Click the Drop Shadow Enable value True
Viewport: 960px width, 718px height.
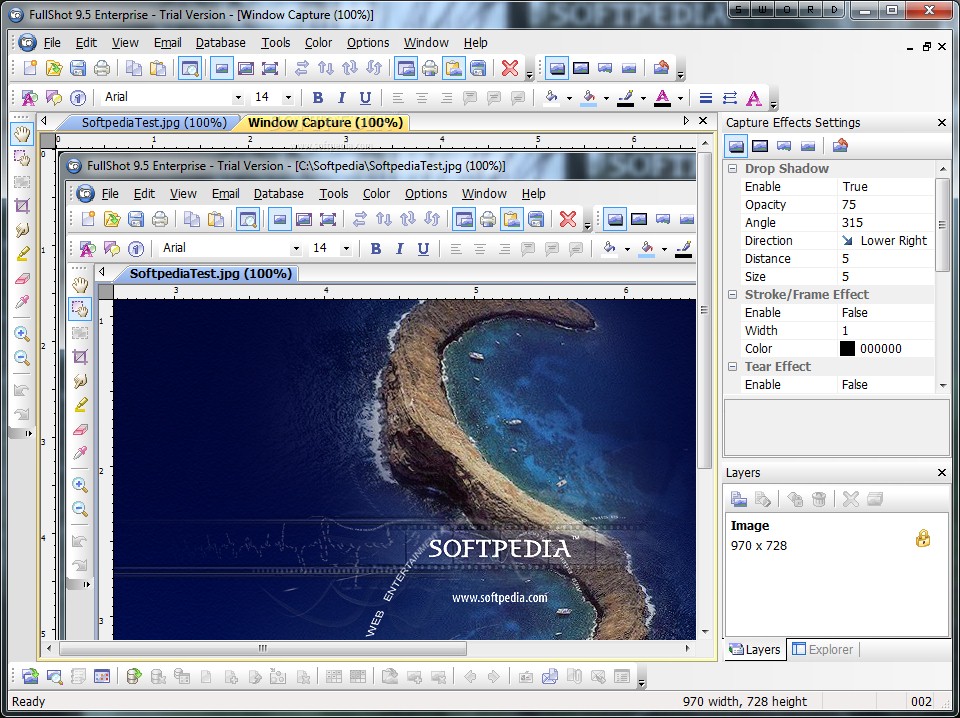[x=885, y=187]
